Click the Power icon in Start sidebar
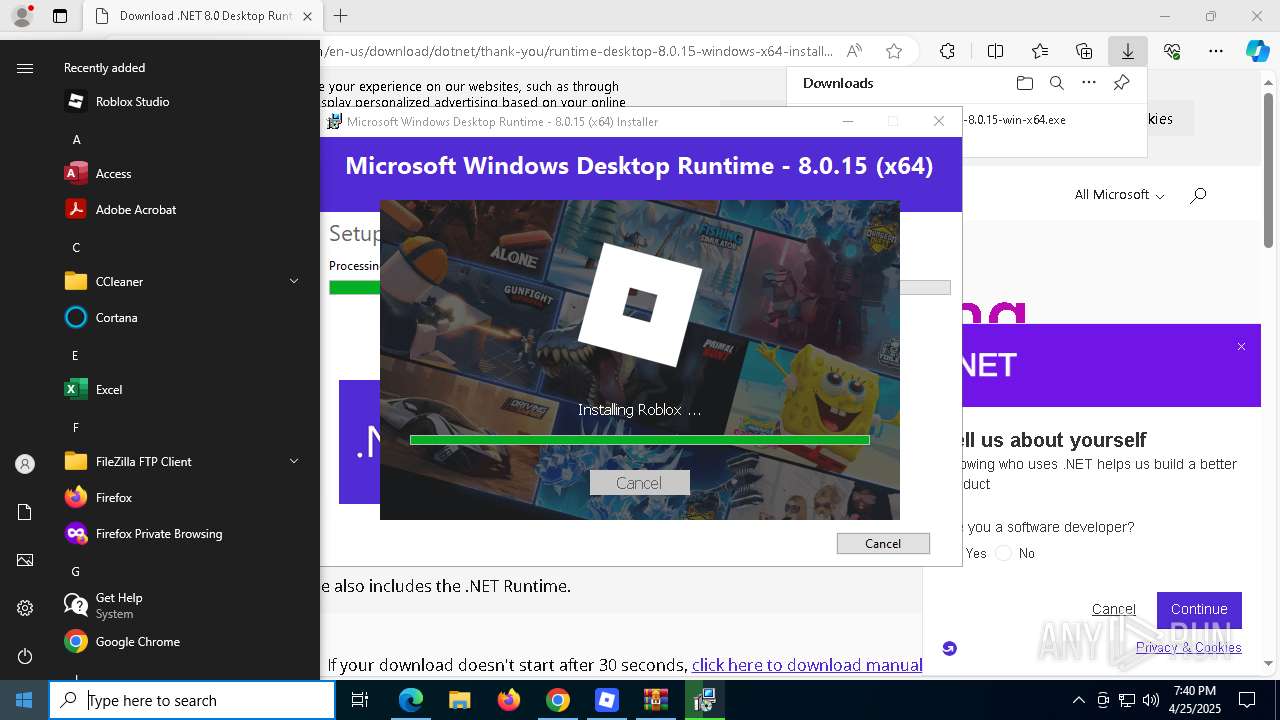 tap(25, 656)
